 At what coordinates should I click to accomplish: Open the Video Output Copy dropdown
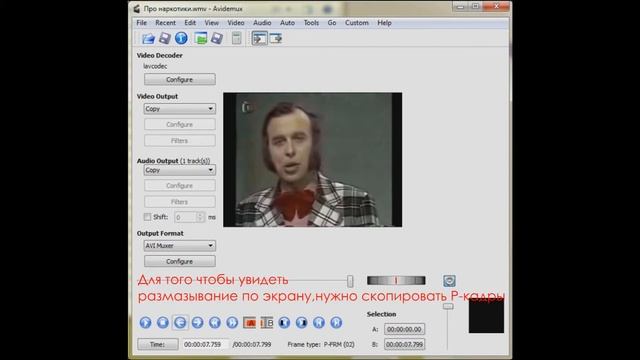180,109
